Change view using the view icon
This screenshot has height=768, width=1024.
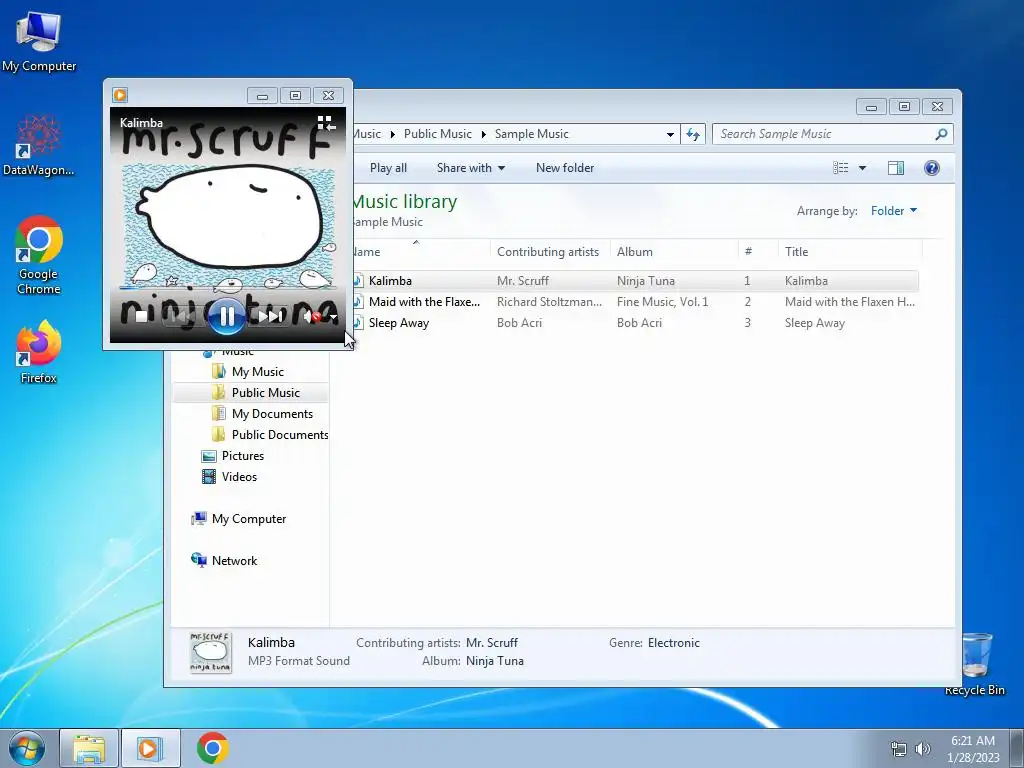840,168
